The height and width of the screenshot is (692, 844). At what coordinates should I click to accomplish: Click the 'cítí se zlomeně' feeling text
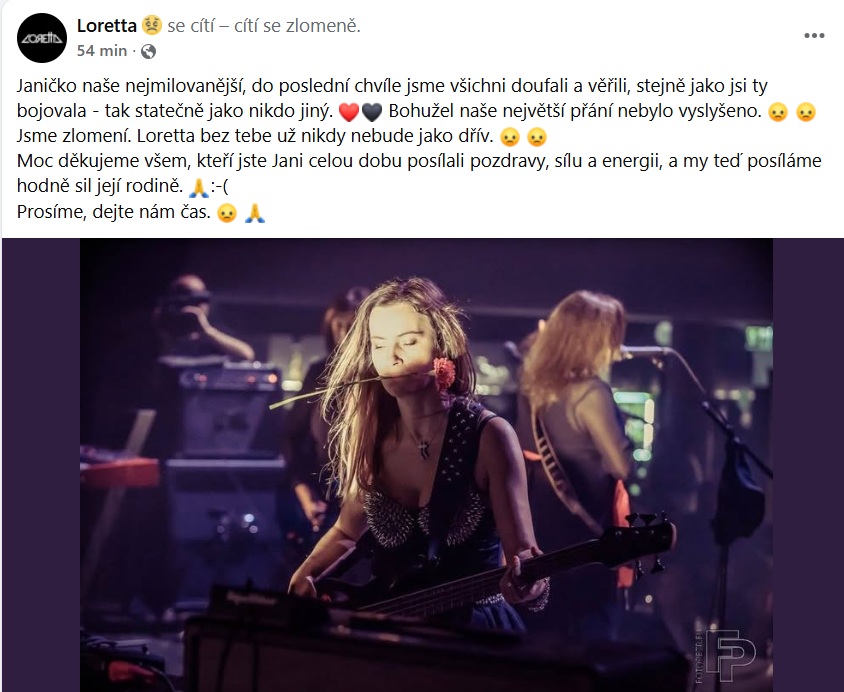[297, 25]
